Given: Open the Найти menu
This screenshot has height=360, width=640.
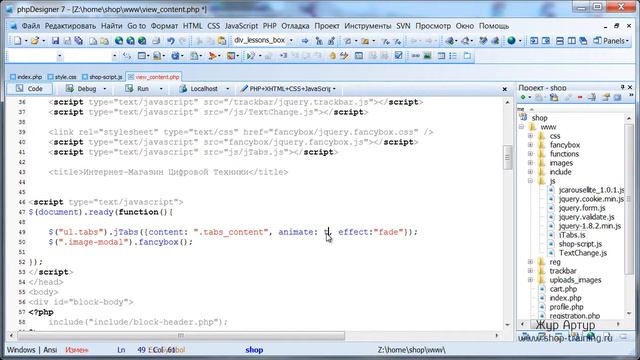Looking at the screenshot, I should click(x=111, y=26).
